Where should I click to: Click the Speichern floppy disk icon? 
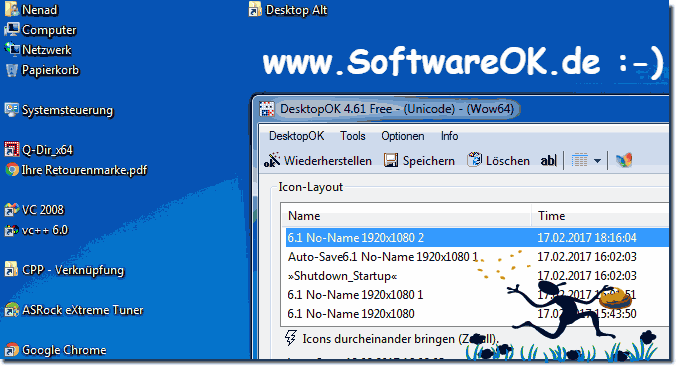click(x=391, y=160)
